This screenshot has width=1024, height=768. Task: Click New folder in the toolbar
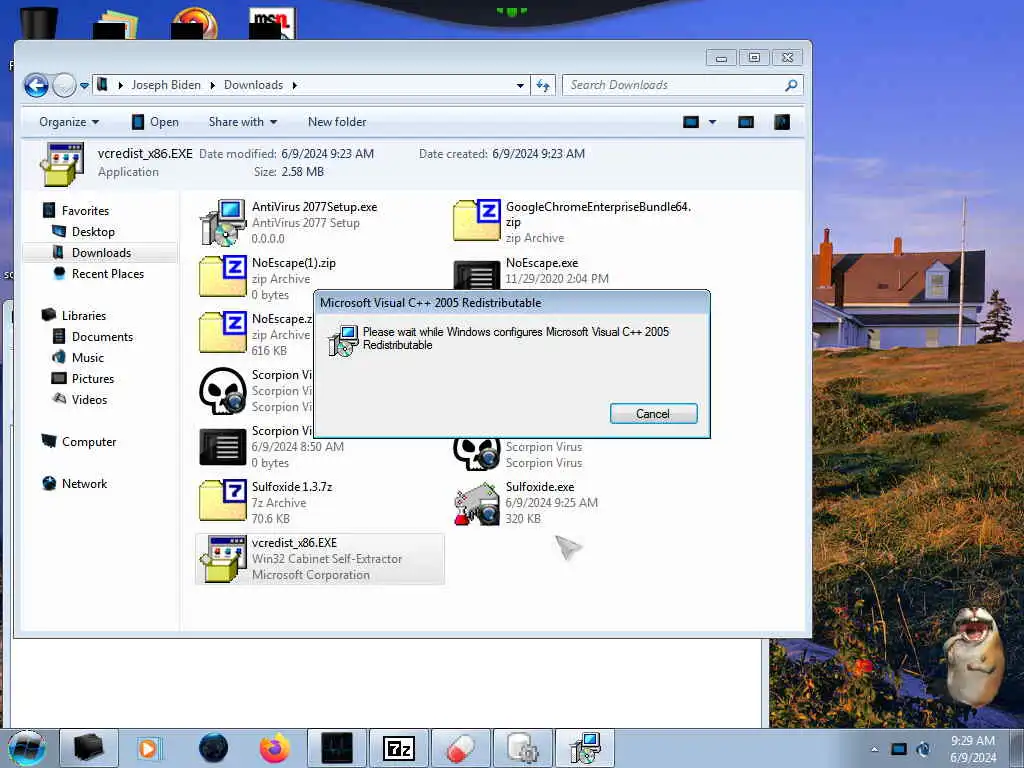point(337,122)
